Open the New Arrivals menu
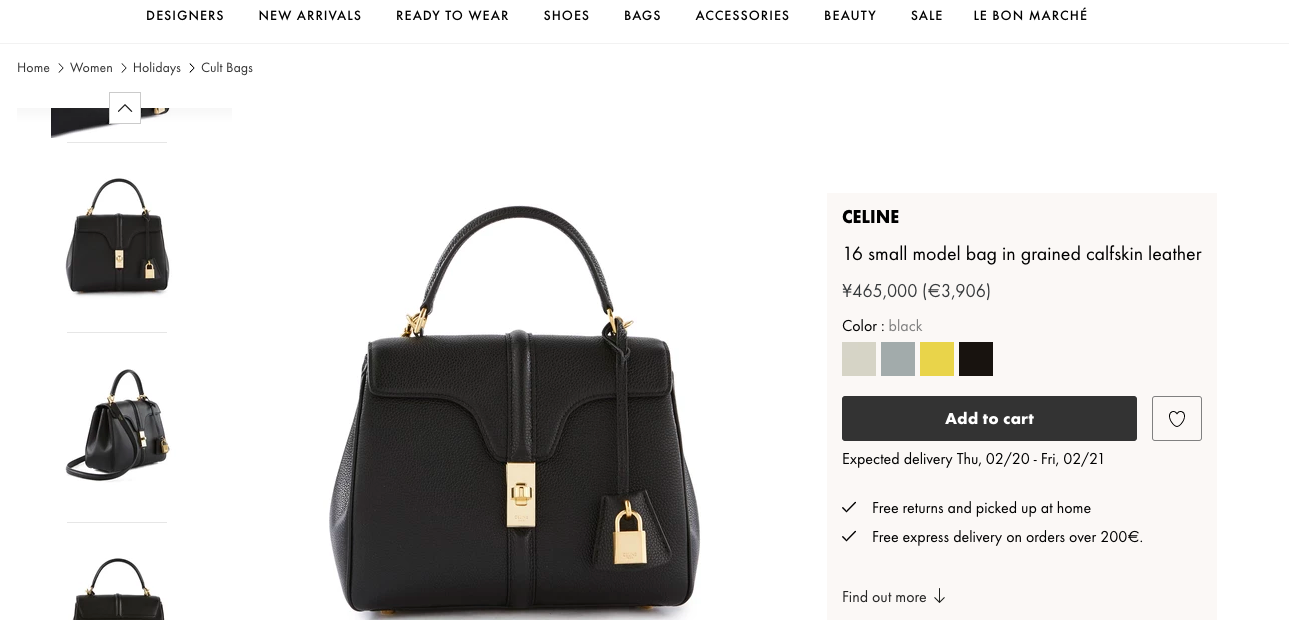Viewport: 1289px width, 620px height. (x=310, y=16)
